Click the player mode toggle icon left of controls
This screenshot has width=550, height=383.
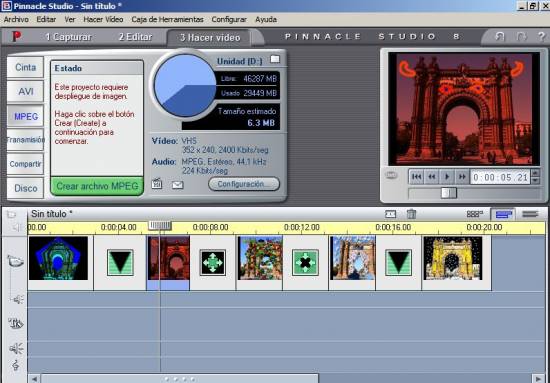pos(392,175)
